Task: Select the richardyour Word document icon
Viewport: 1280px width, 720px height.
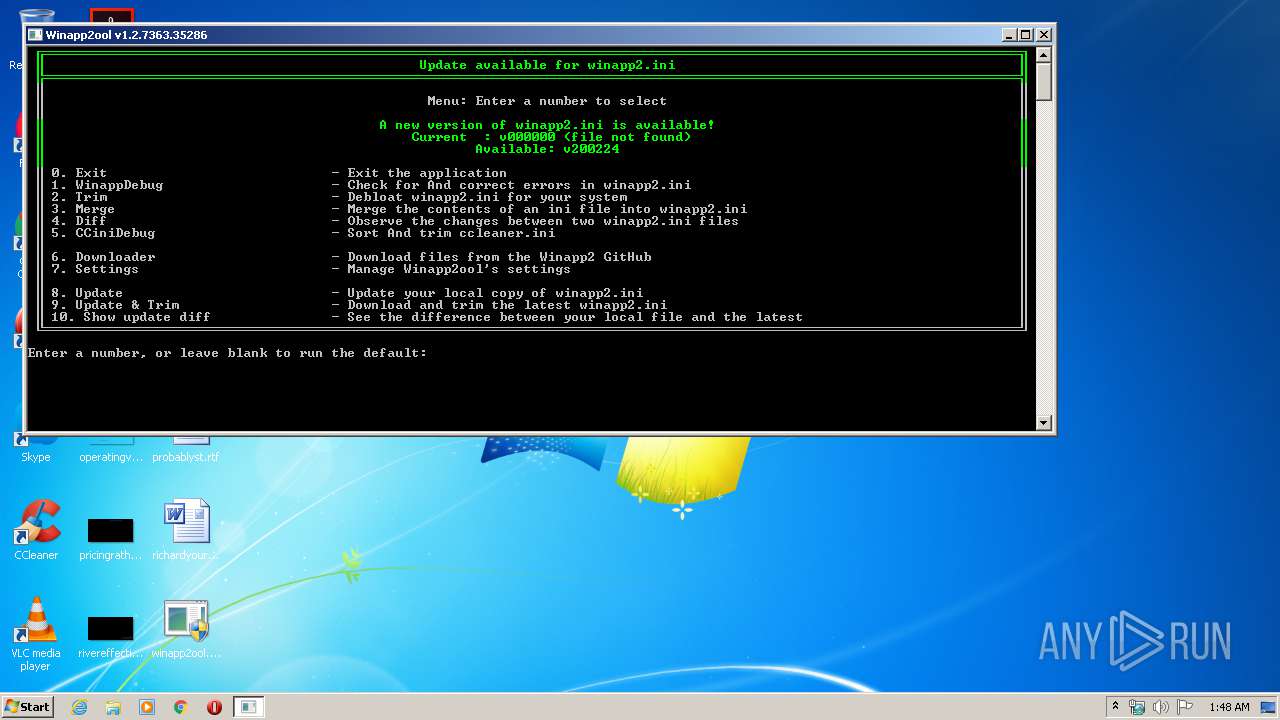Action: 186,530
